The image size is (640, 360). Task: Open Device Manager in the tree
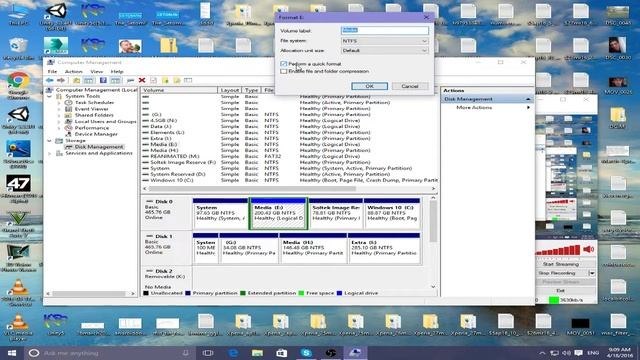[x=96, y=134]
